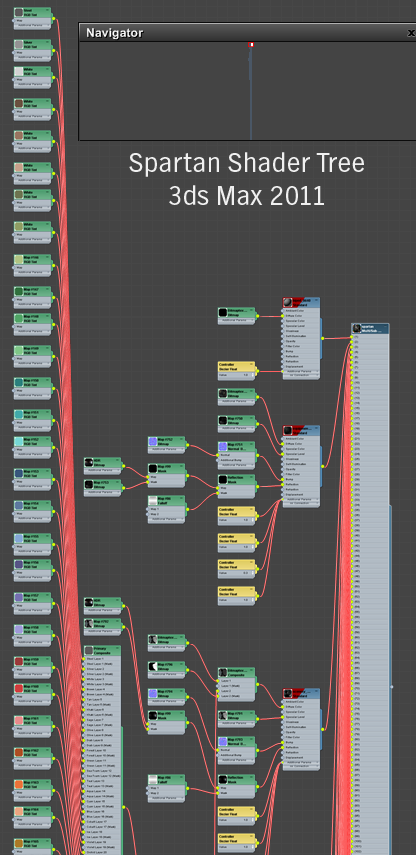Image resolution: width=416 pixels, height=855 pixels.
Task: Click the bright orange RGB Tint swatch
Action: point(19,785)
